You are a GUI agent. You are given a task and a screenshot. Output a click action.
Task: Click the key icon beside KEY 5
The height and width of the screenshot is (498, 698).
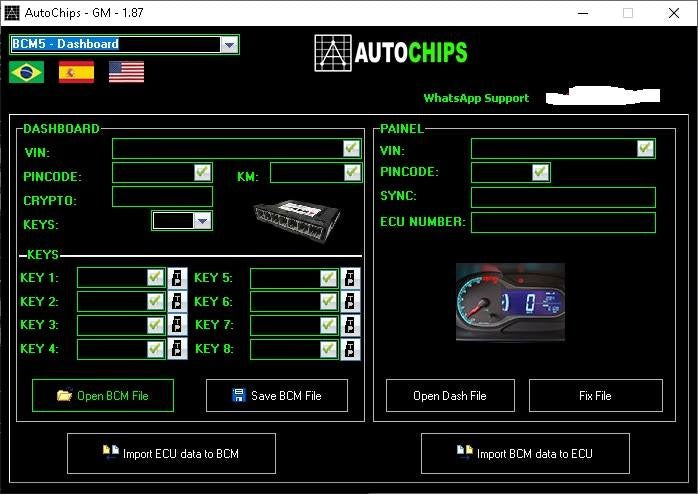pyautogui.click(x=350, y=278)
